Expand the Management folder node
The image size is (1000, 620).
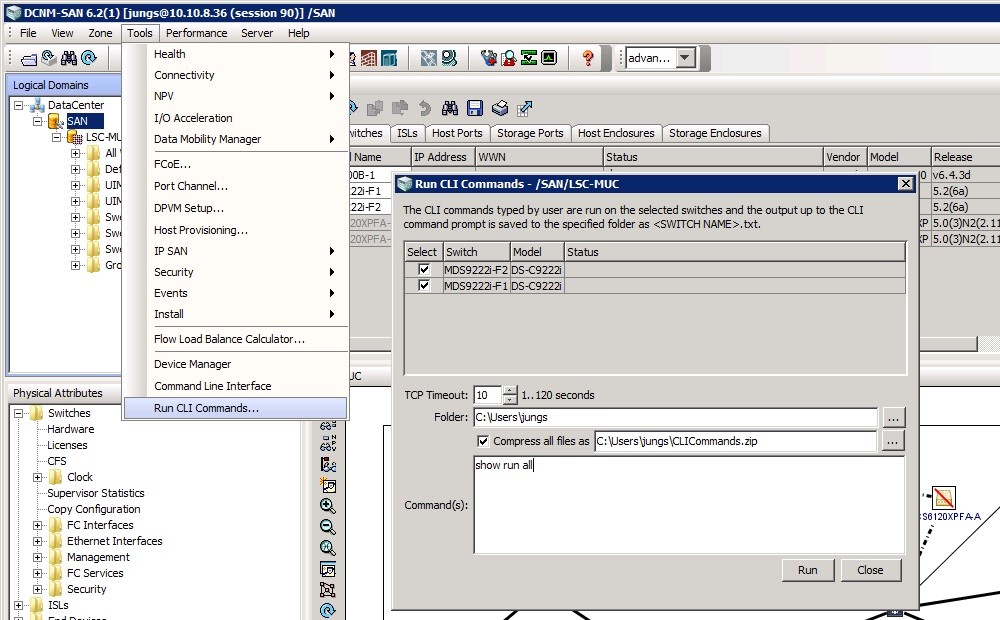pyautogui.click(x=38, y=557)
